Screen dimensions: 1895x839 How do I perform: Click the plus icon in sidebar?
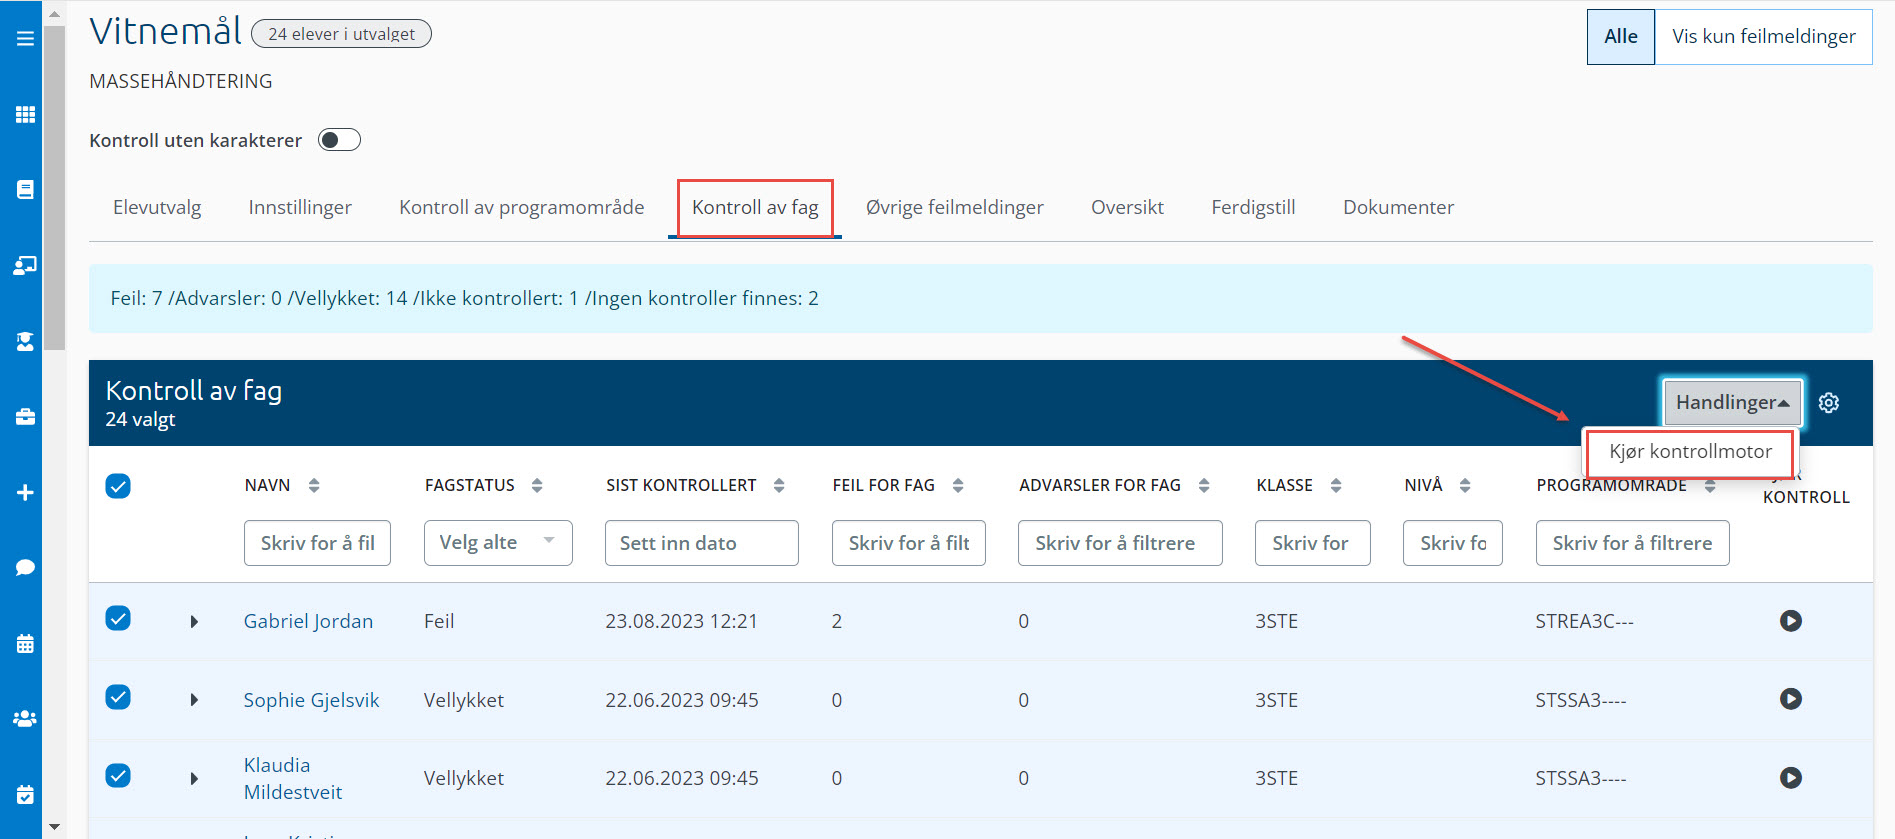coord(25,492)
